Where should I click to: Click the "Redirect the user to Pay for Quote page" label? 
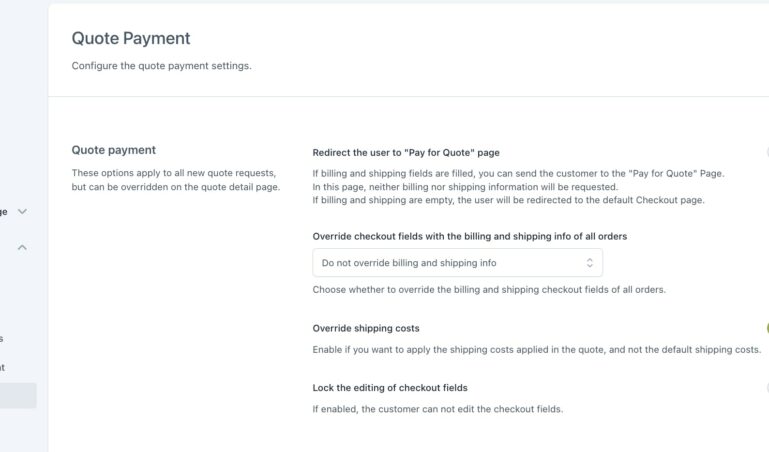coord(406,153)
